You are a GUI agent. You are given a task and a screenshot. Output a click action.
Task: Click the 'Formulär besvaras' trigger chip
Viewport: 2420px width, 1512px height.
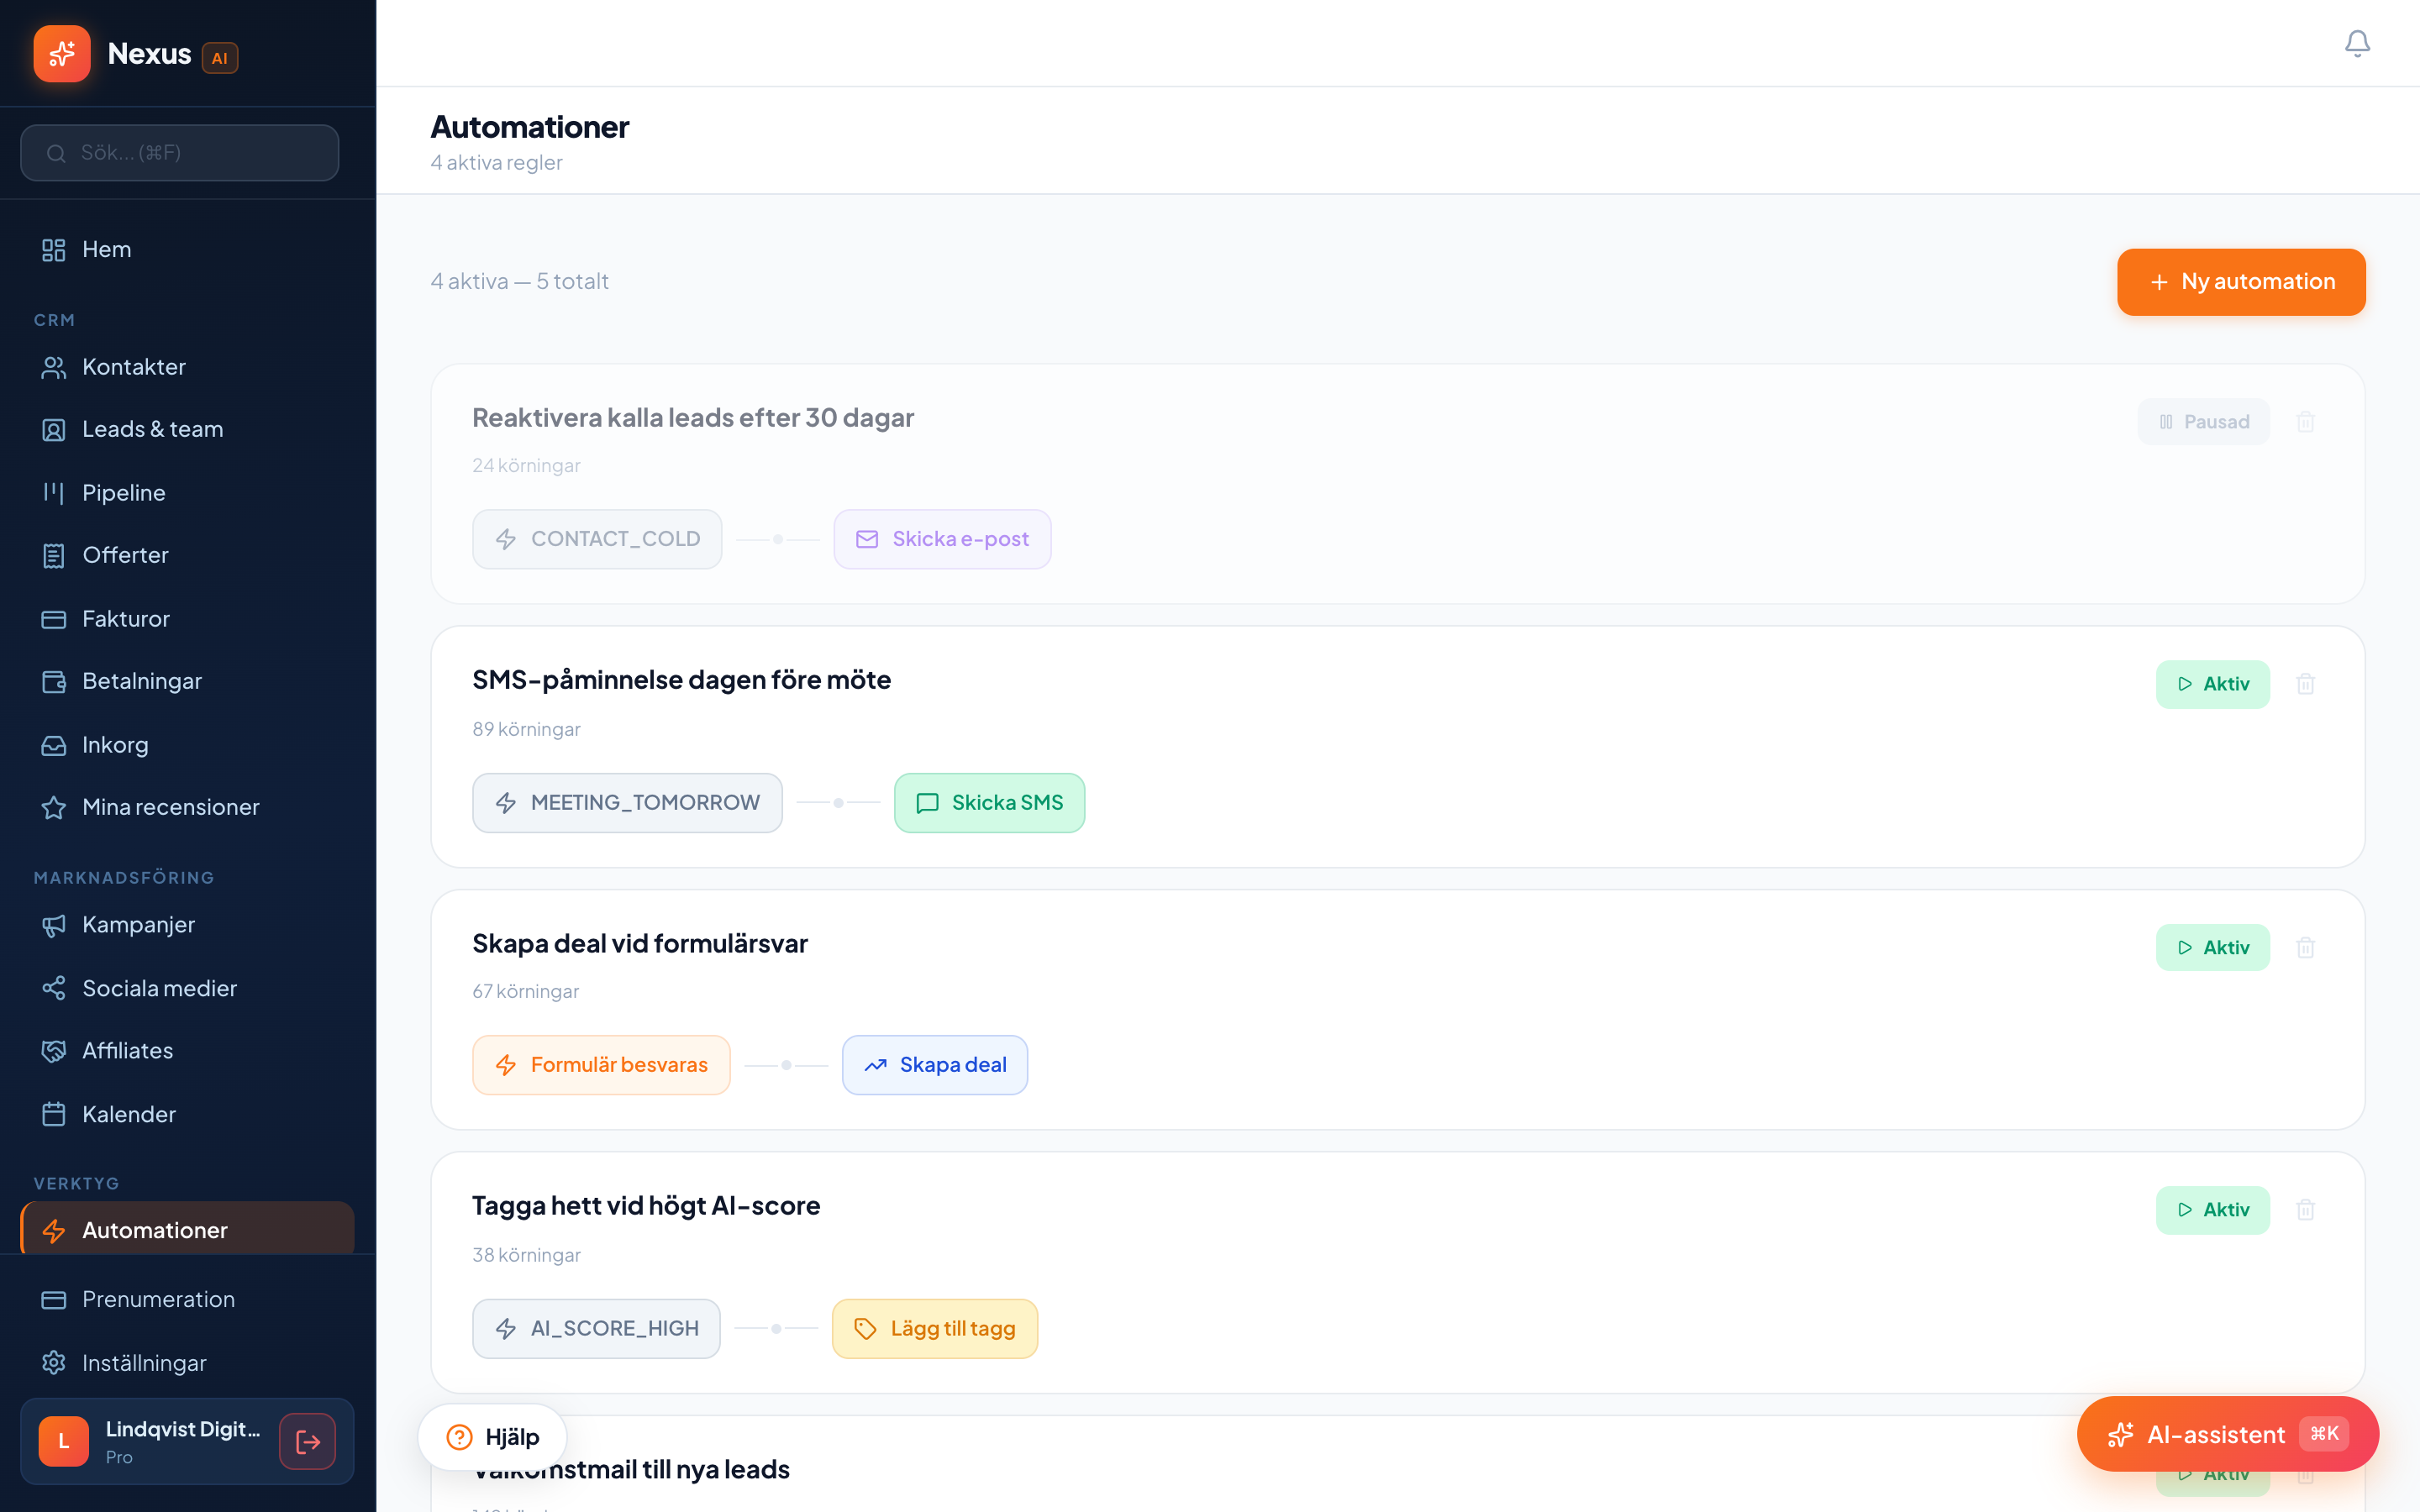point(601,1065)
